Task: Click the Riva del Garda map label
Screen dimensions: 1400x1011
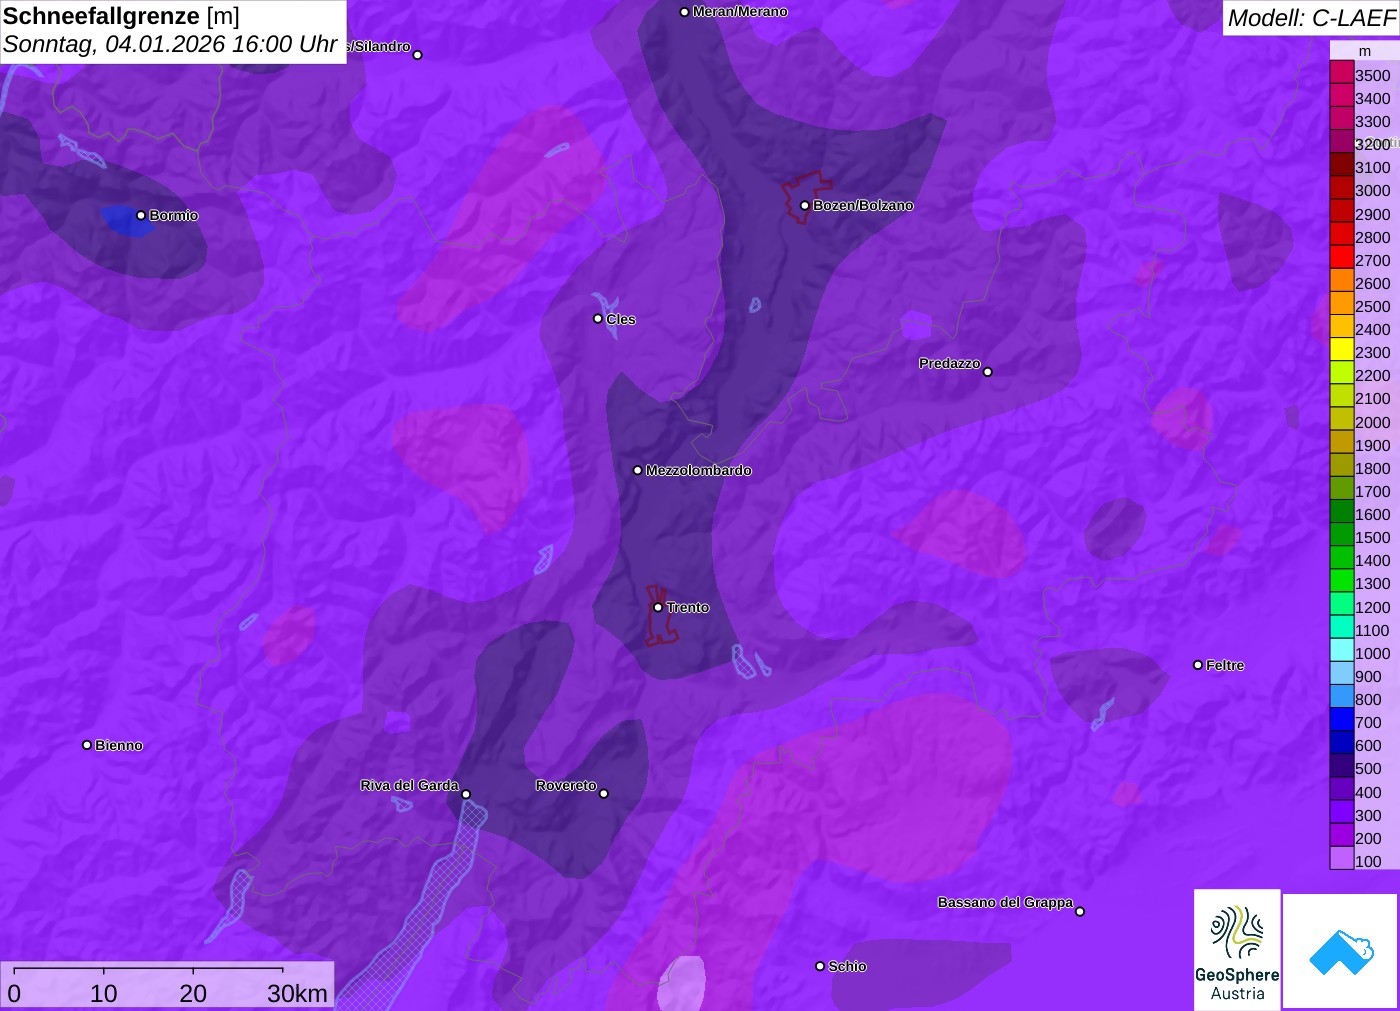Action: (409, 785)
